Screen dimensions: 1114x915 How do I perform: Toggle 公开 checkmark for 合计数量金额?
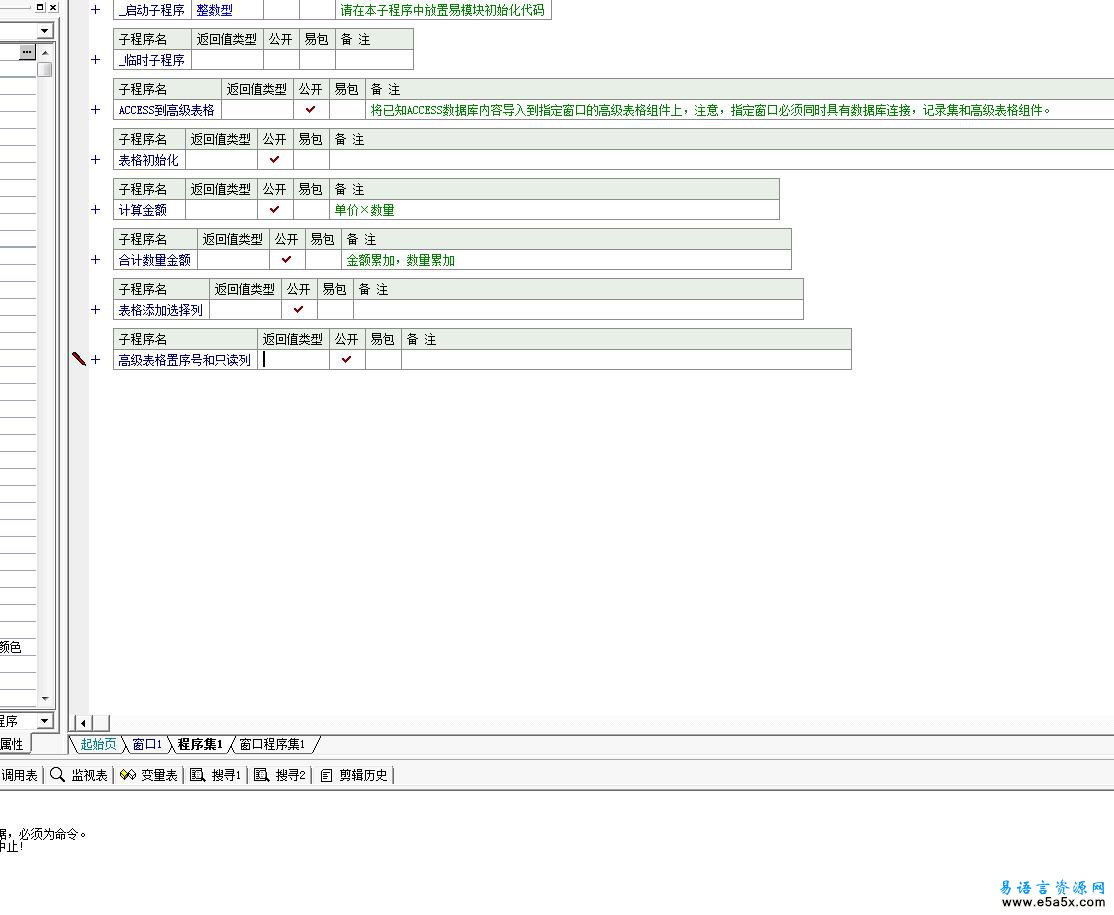point(286,260)
